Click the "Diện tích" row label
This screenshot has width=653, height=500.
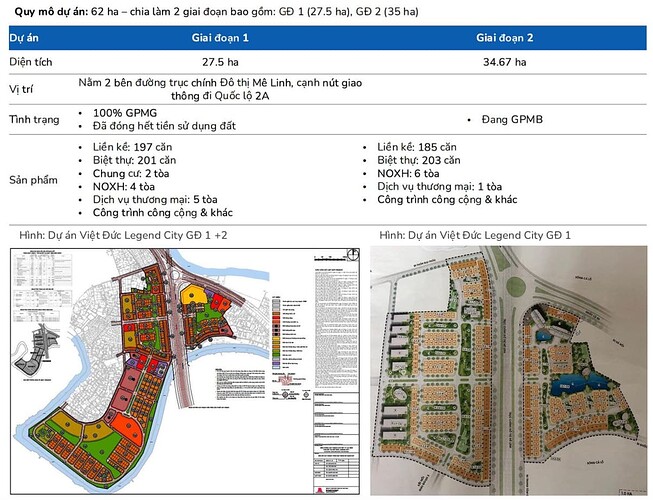(31, 62)
